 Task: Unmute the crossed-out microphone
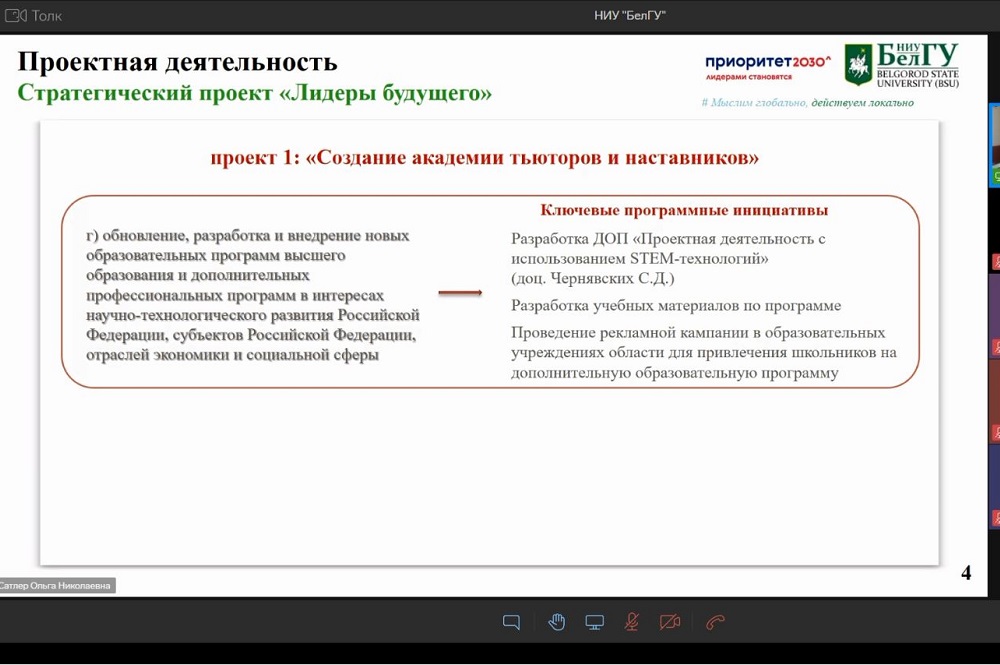tap(632, 622)
